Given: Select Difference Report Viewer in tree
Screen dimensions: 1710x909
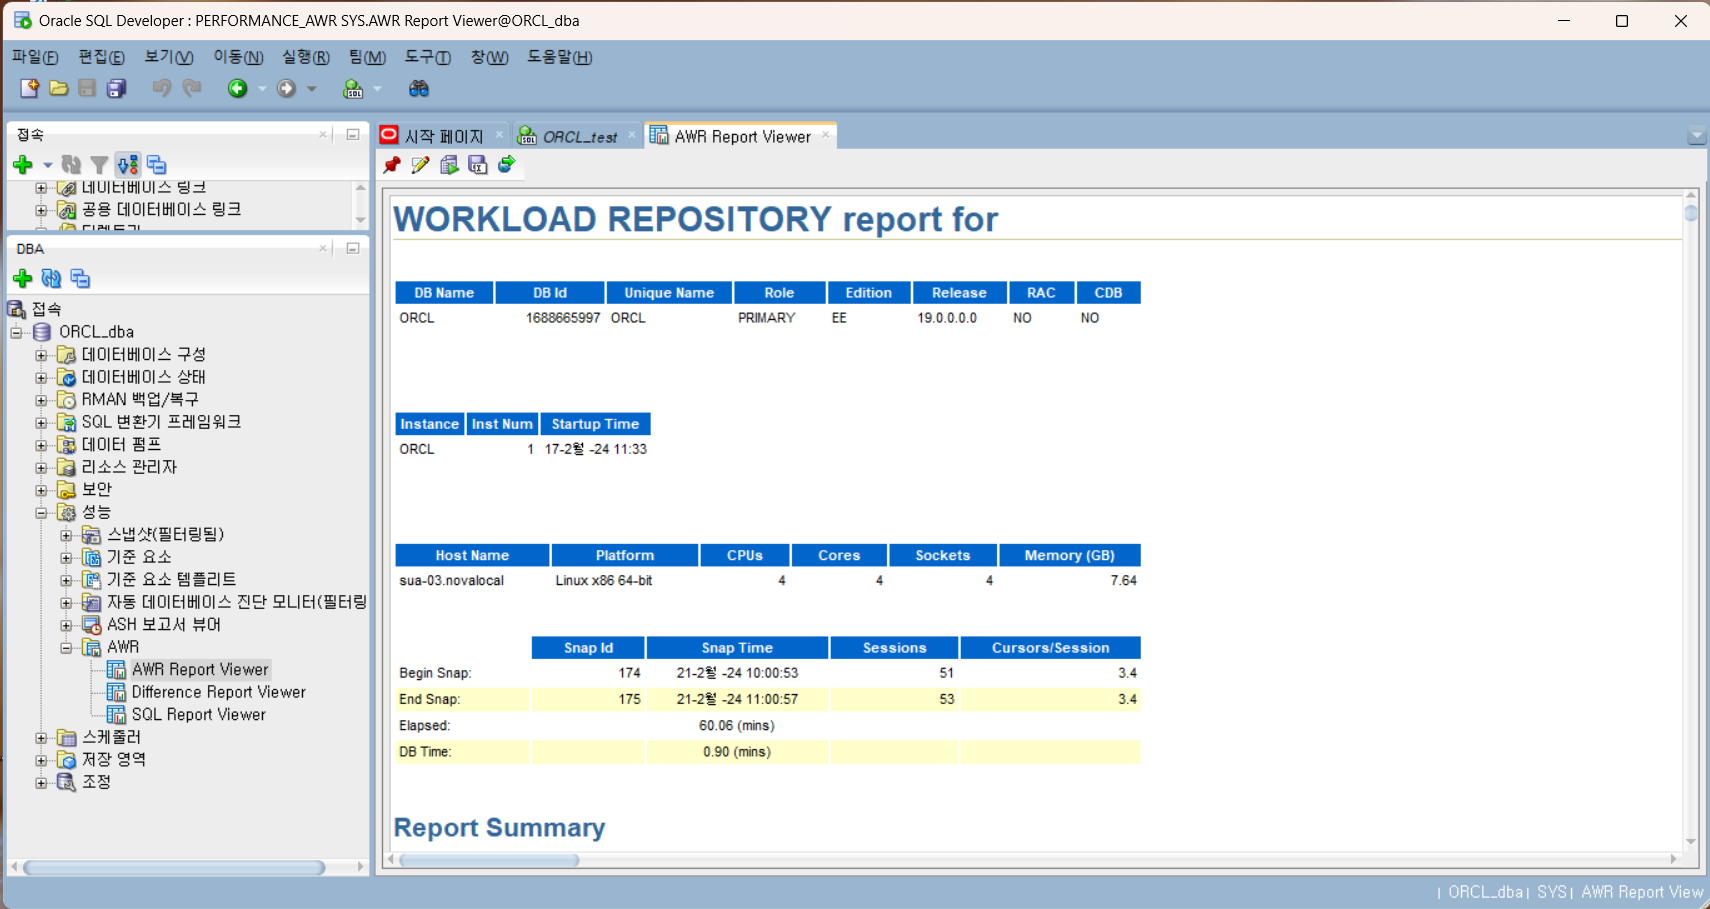Looking at the screenshot, I should (x=219, y=692).
